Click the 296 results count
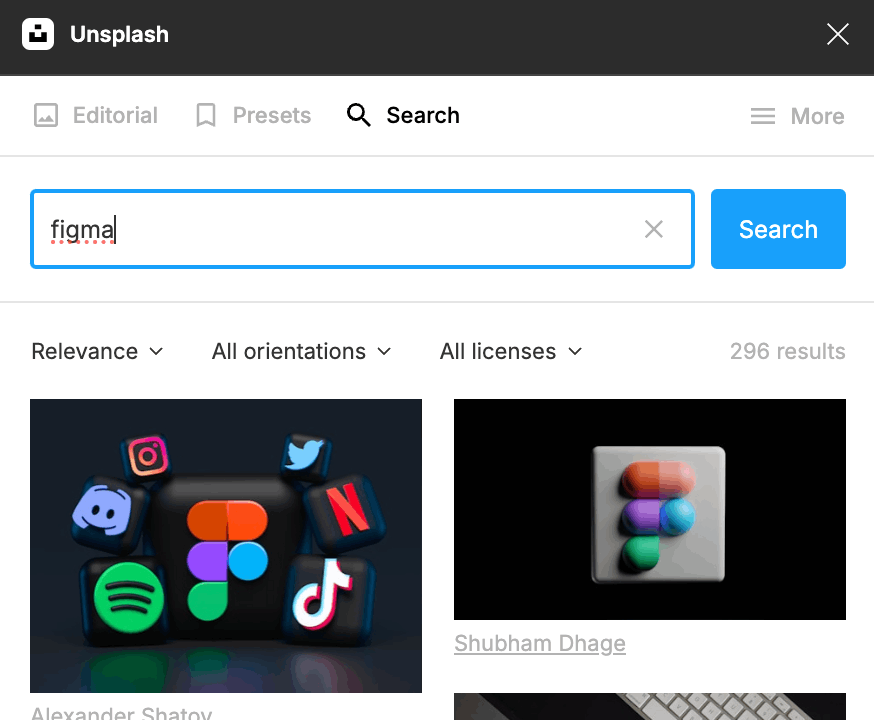Screen dimensions: 874x720 tap(788, 352)
